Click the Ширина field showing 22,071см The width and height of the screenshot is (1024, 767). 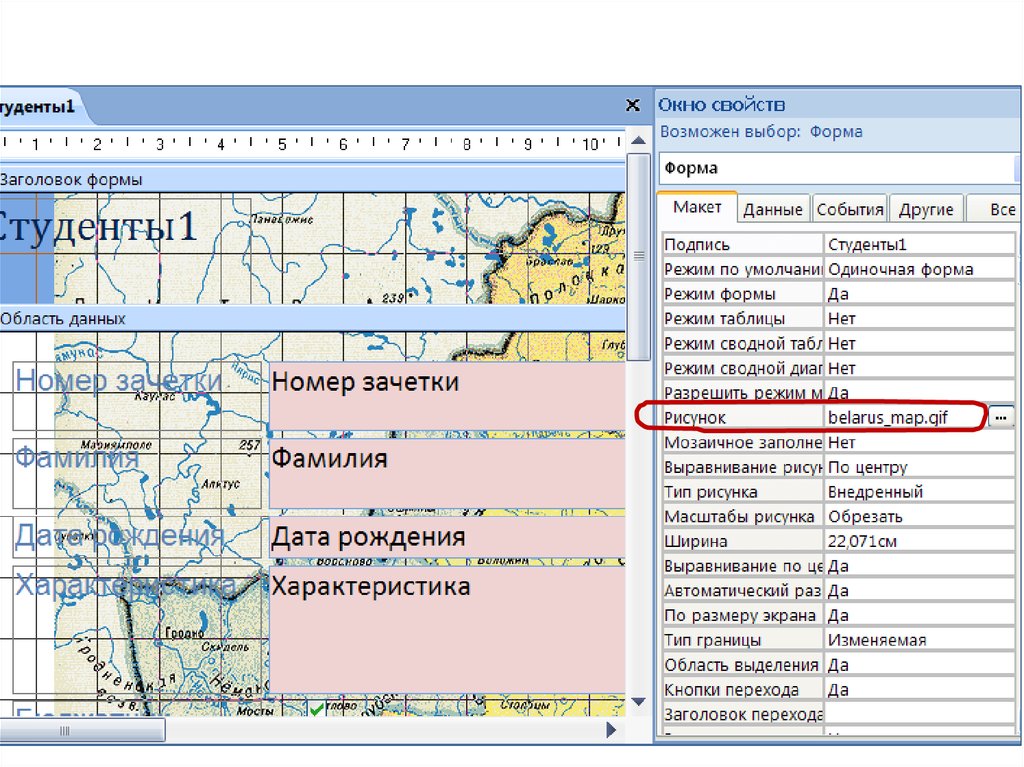click(920, 541)
